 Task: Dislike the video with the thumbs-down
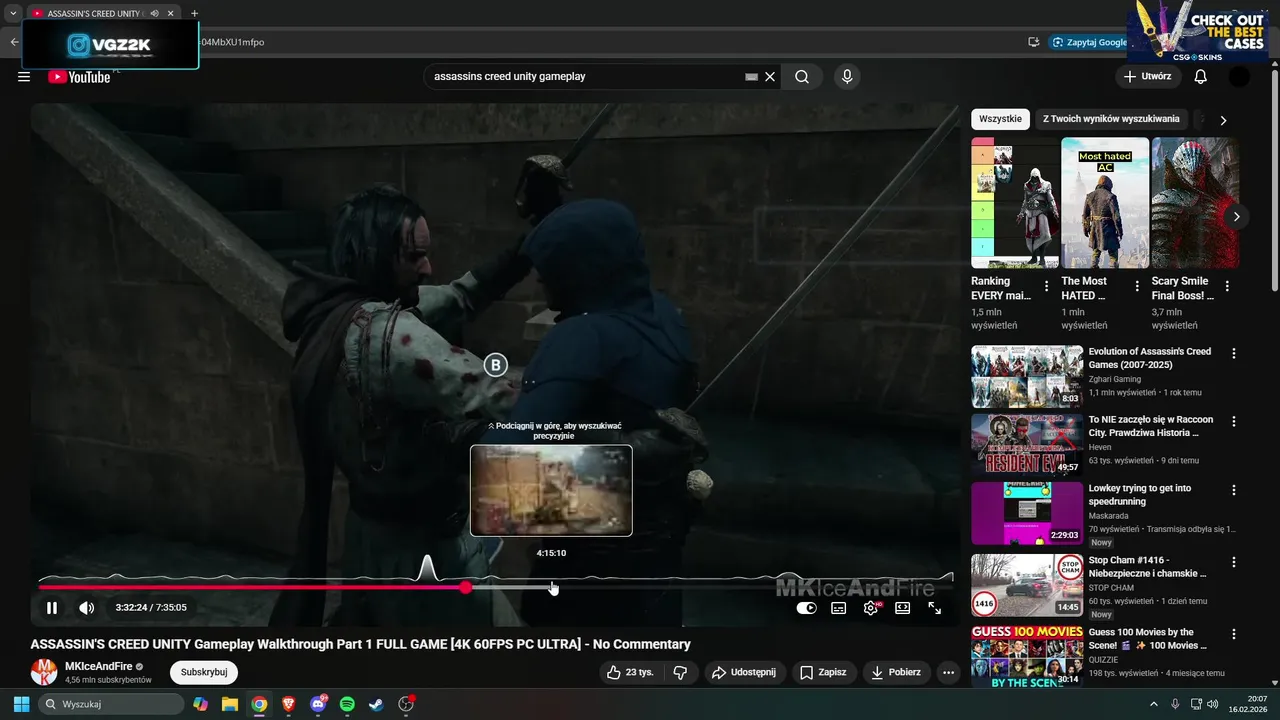pyautogui.click(x=680, y=672)
